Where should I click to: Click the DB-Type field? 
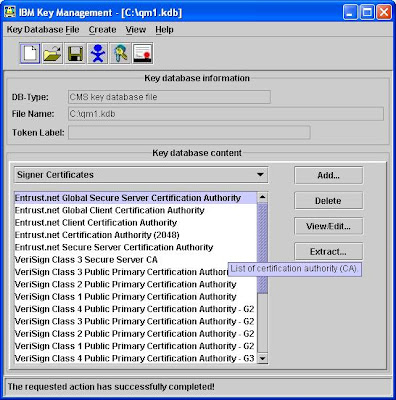tap(169, 97)
